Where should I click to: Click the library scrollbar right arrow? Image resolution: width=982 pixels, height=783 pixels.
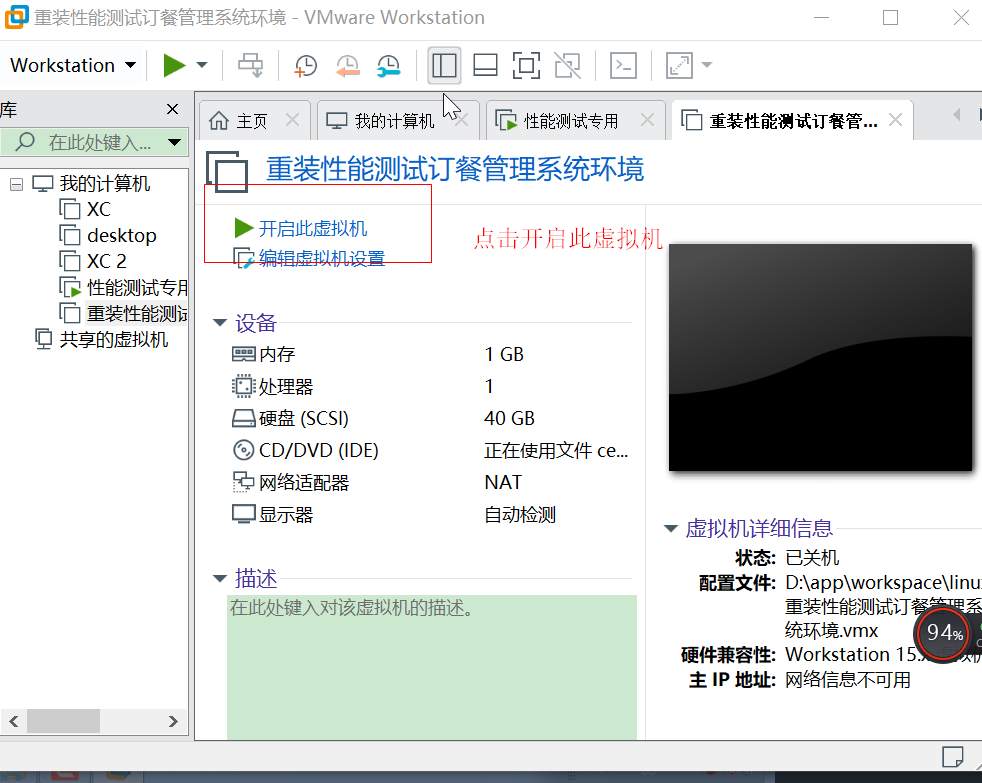(173, 722)
